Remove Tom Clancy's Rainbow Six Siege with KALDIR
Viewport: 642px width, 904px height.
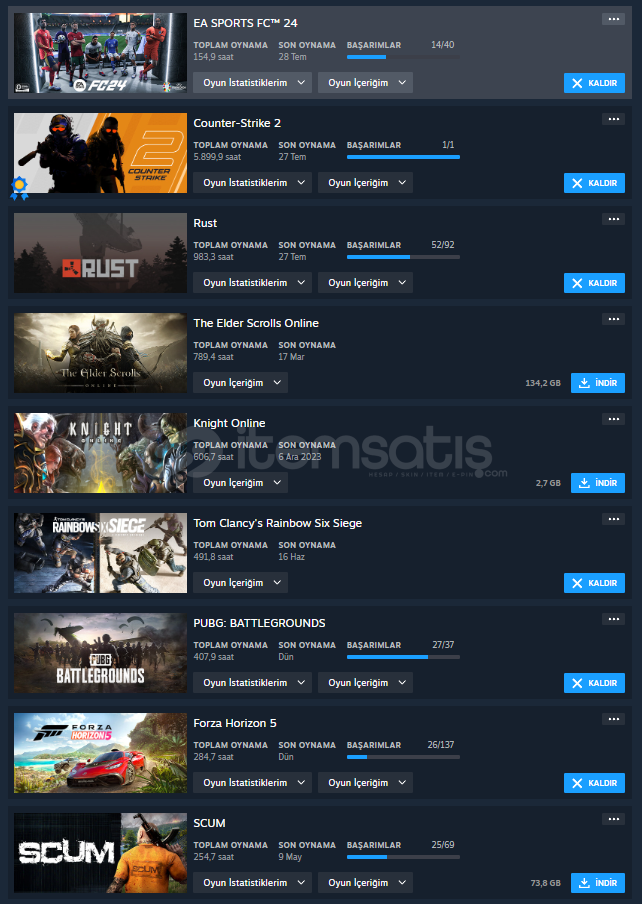click(x=594, y=583)
